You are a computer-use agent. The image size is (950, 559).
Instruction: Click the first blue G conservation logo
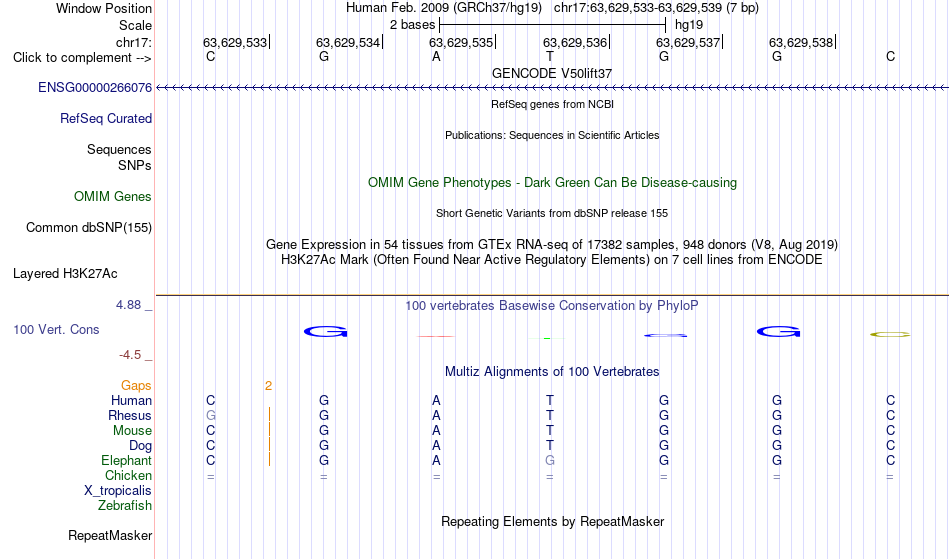click(x=325, y=331)
